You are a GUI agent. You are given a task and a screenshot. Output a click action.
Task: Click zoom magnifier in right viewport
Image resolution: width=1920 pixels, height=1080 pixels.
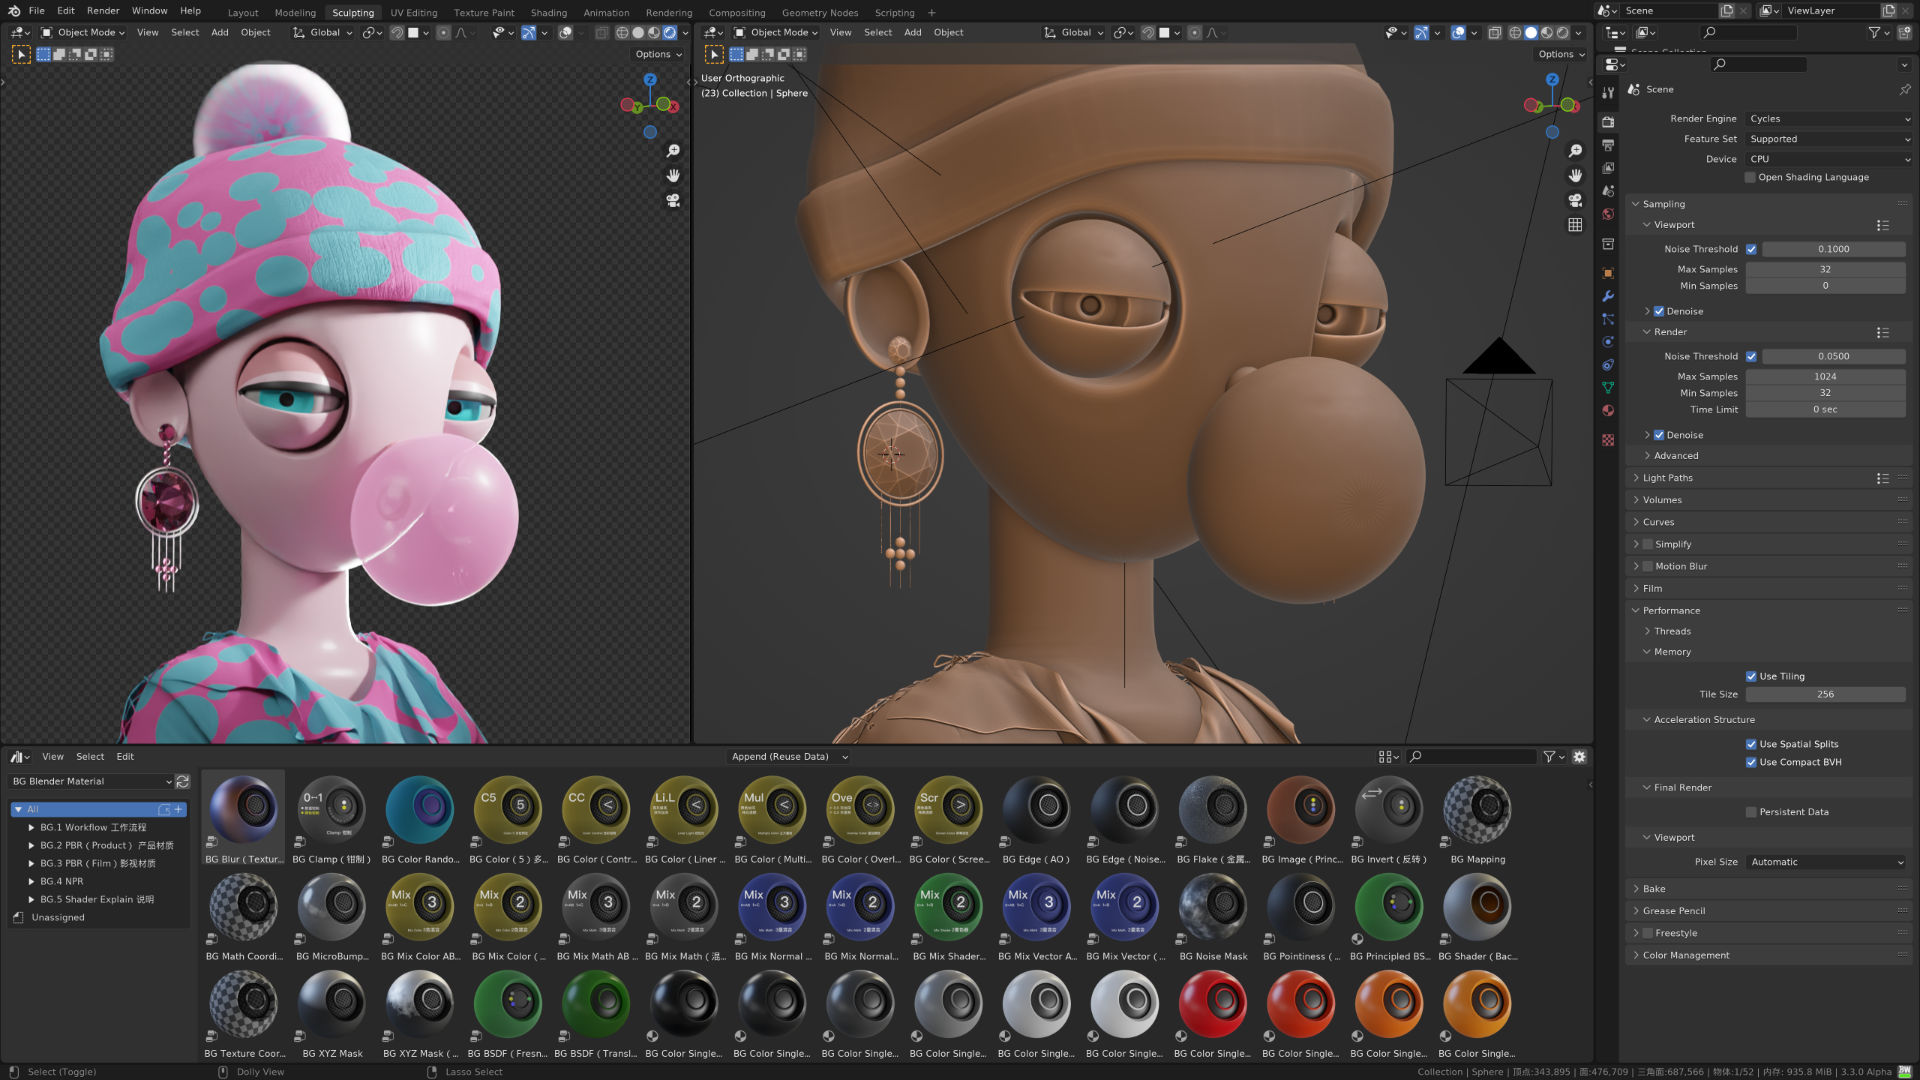point(1575,150)
